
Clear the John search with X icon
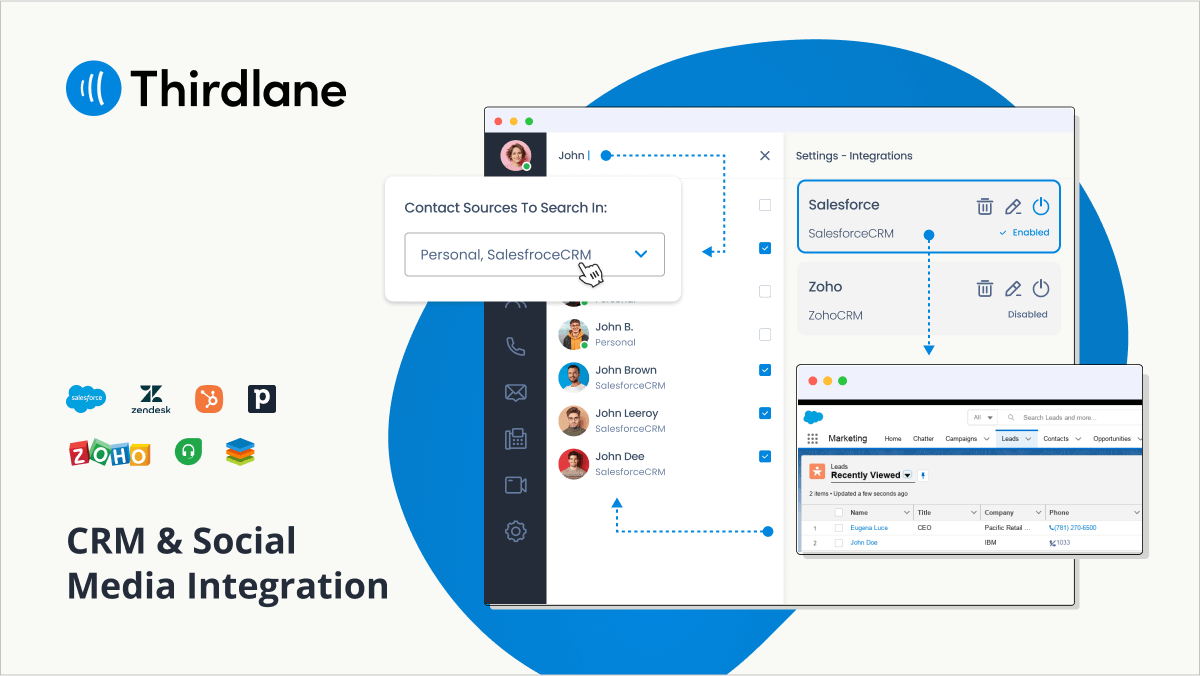(x=765, y=155)
